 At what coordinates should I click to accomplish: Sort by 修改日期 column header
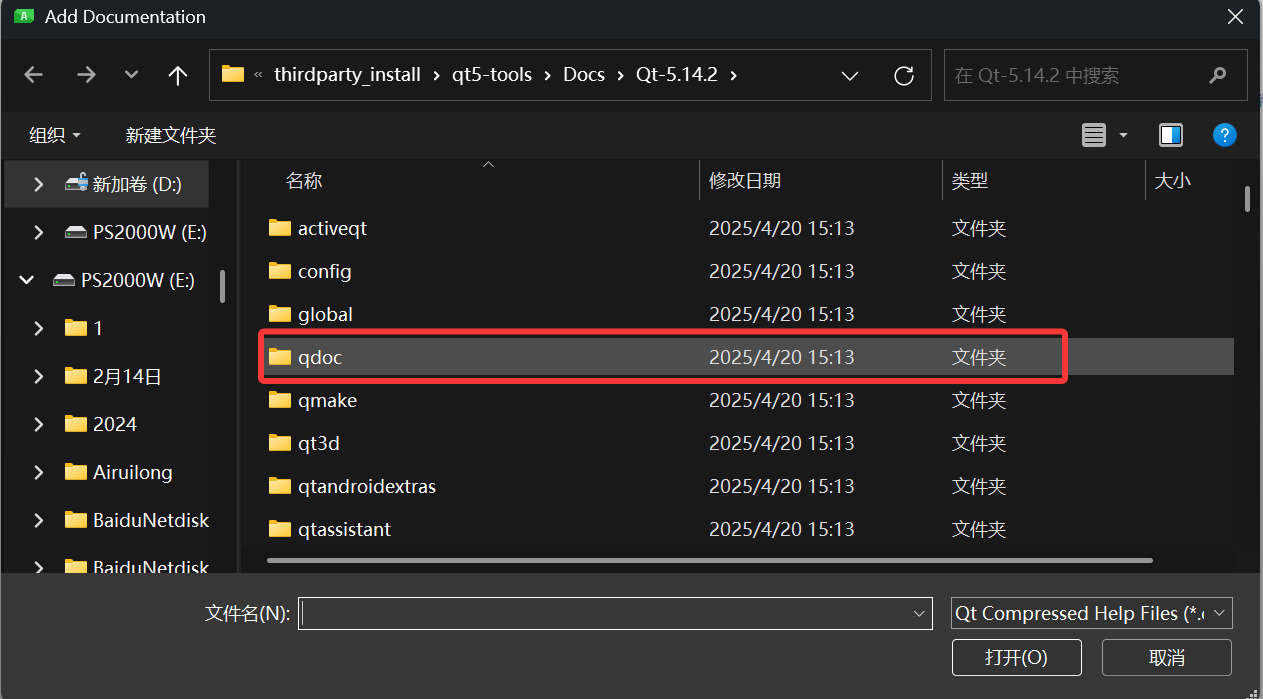(x=745, y=181)
